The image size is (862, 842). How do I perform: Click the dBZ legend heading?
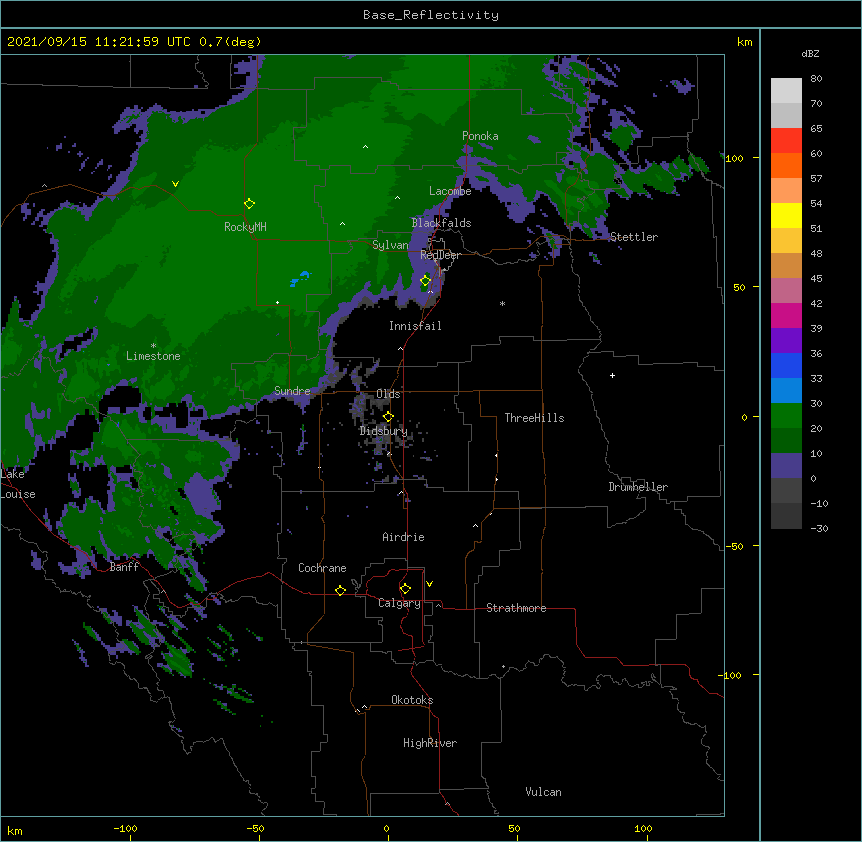pyautogui.click(x=810, y=53)
